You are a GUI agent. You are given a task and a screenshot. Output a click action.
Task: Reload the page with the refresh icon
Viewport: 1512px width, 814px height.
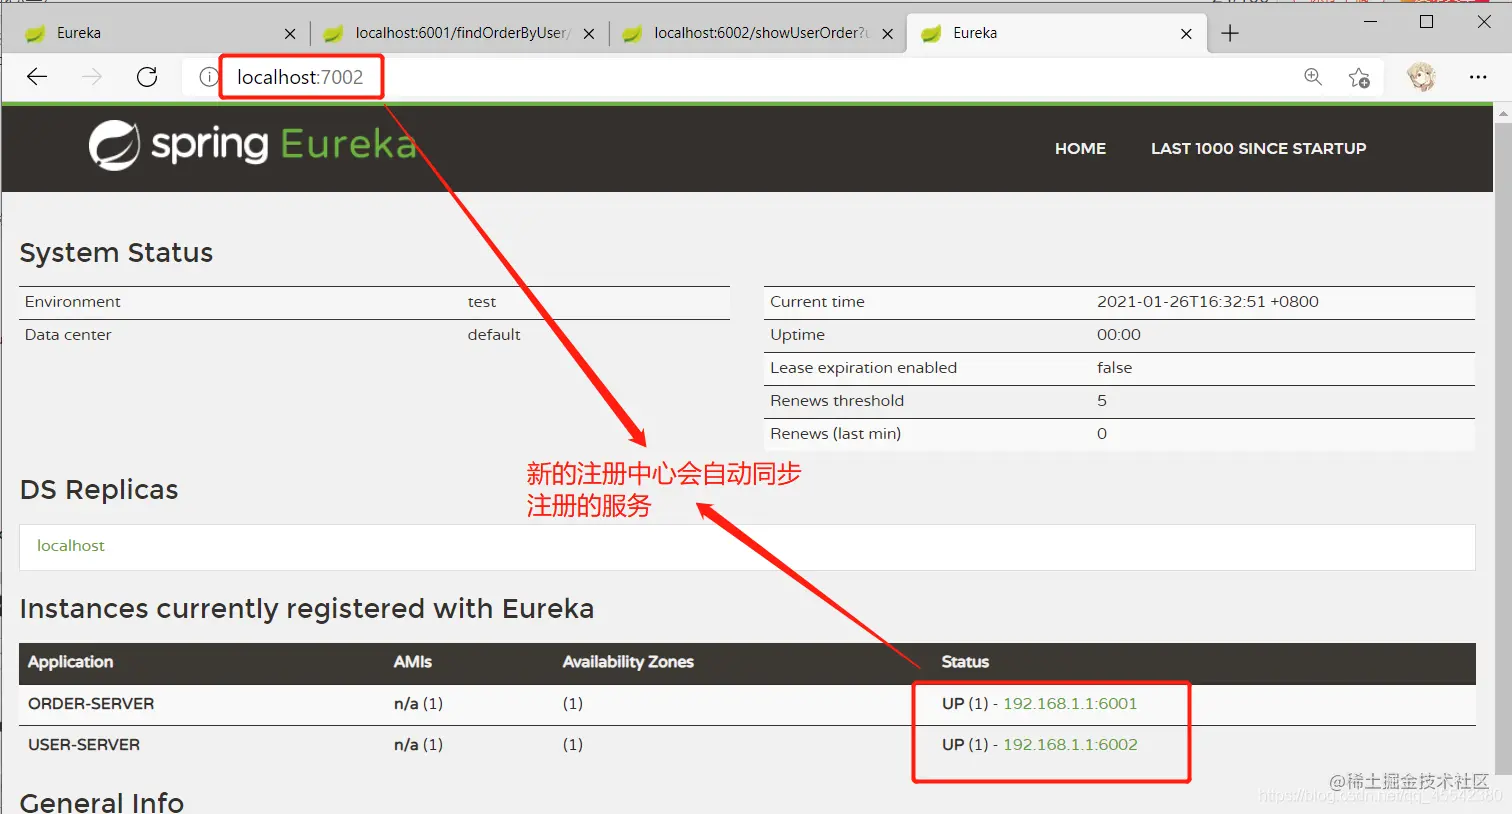click(147, 77)
